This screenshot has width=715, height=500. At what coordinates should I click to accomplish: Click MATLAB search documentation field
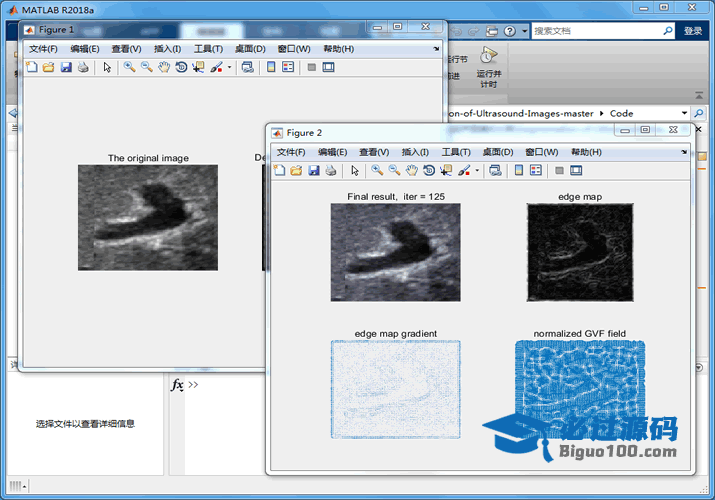(597, 31)
